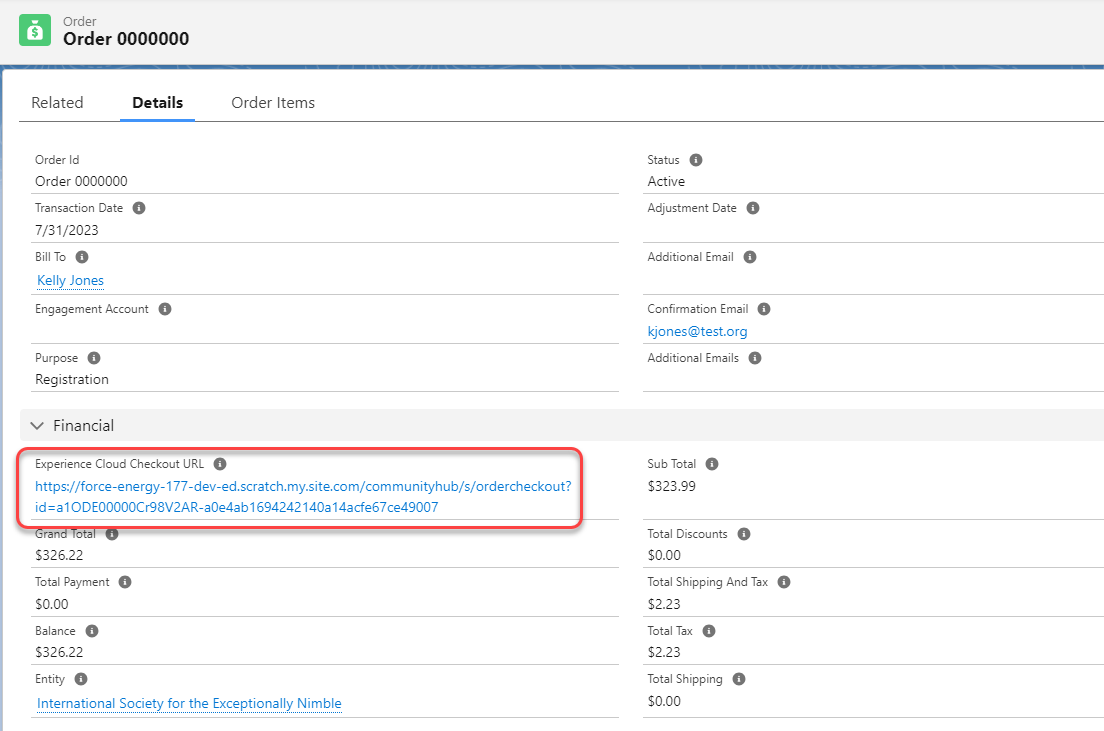Open the Order Items tab
This screenshot has height=731, width=1104.
click(x=273, y=103)
